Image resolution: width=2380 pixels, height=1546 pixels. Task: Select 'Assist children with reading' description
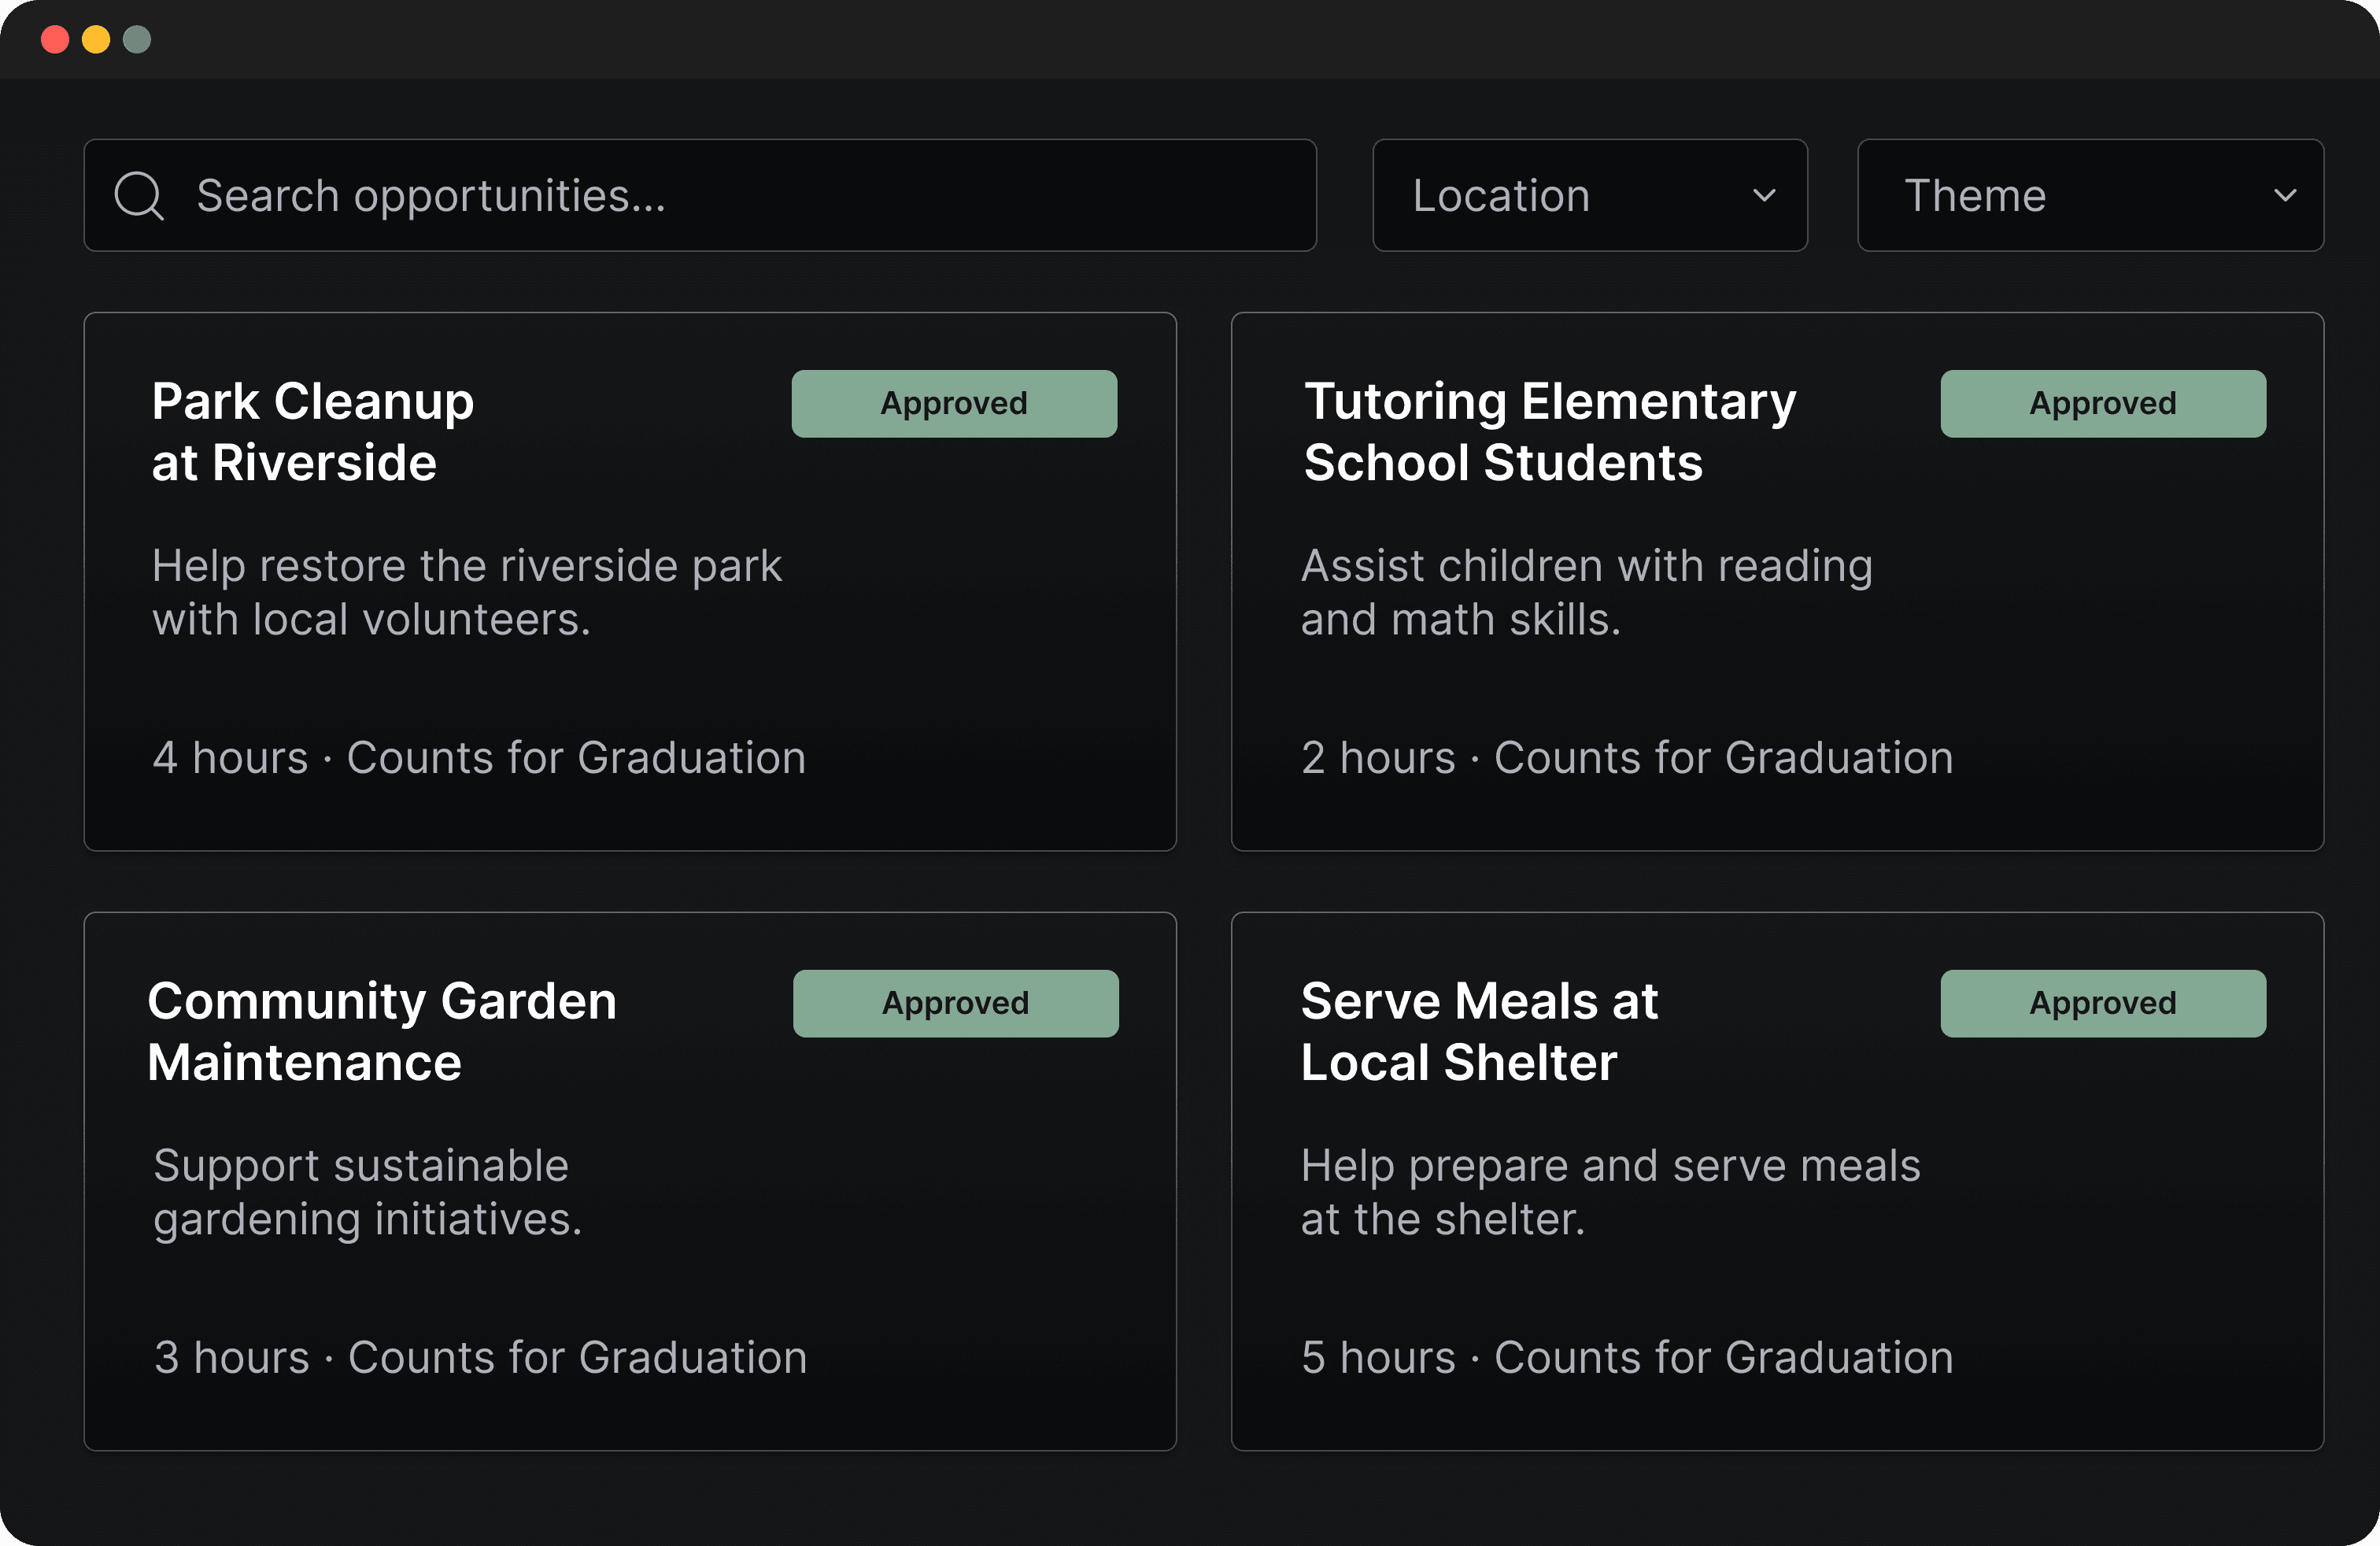pyautogui.click(x=1587, y=593)
